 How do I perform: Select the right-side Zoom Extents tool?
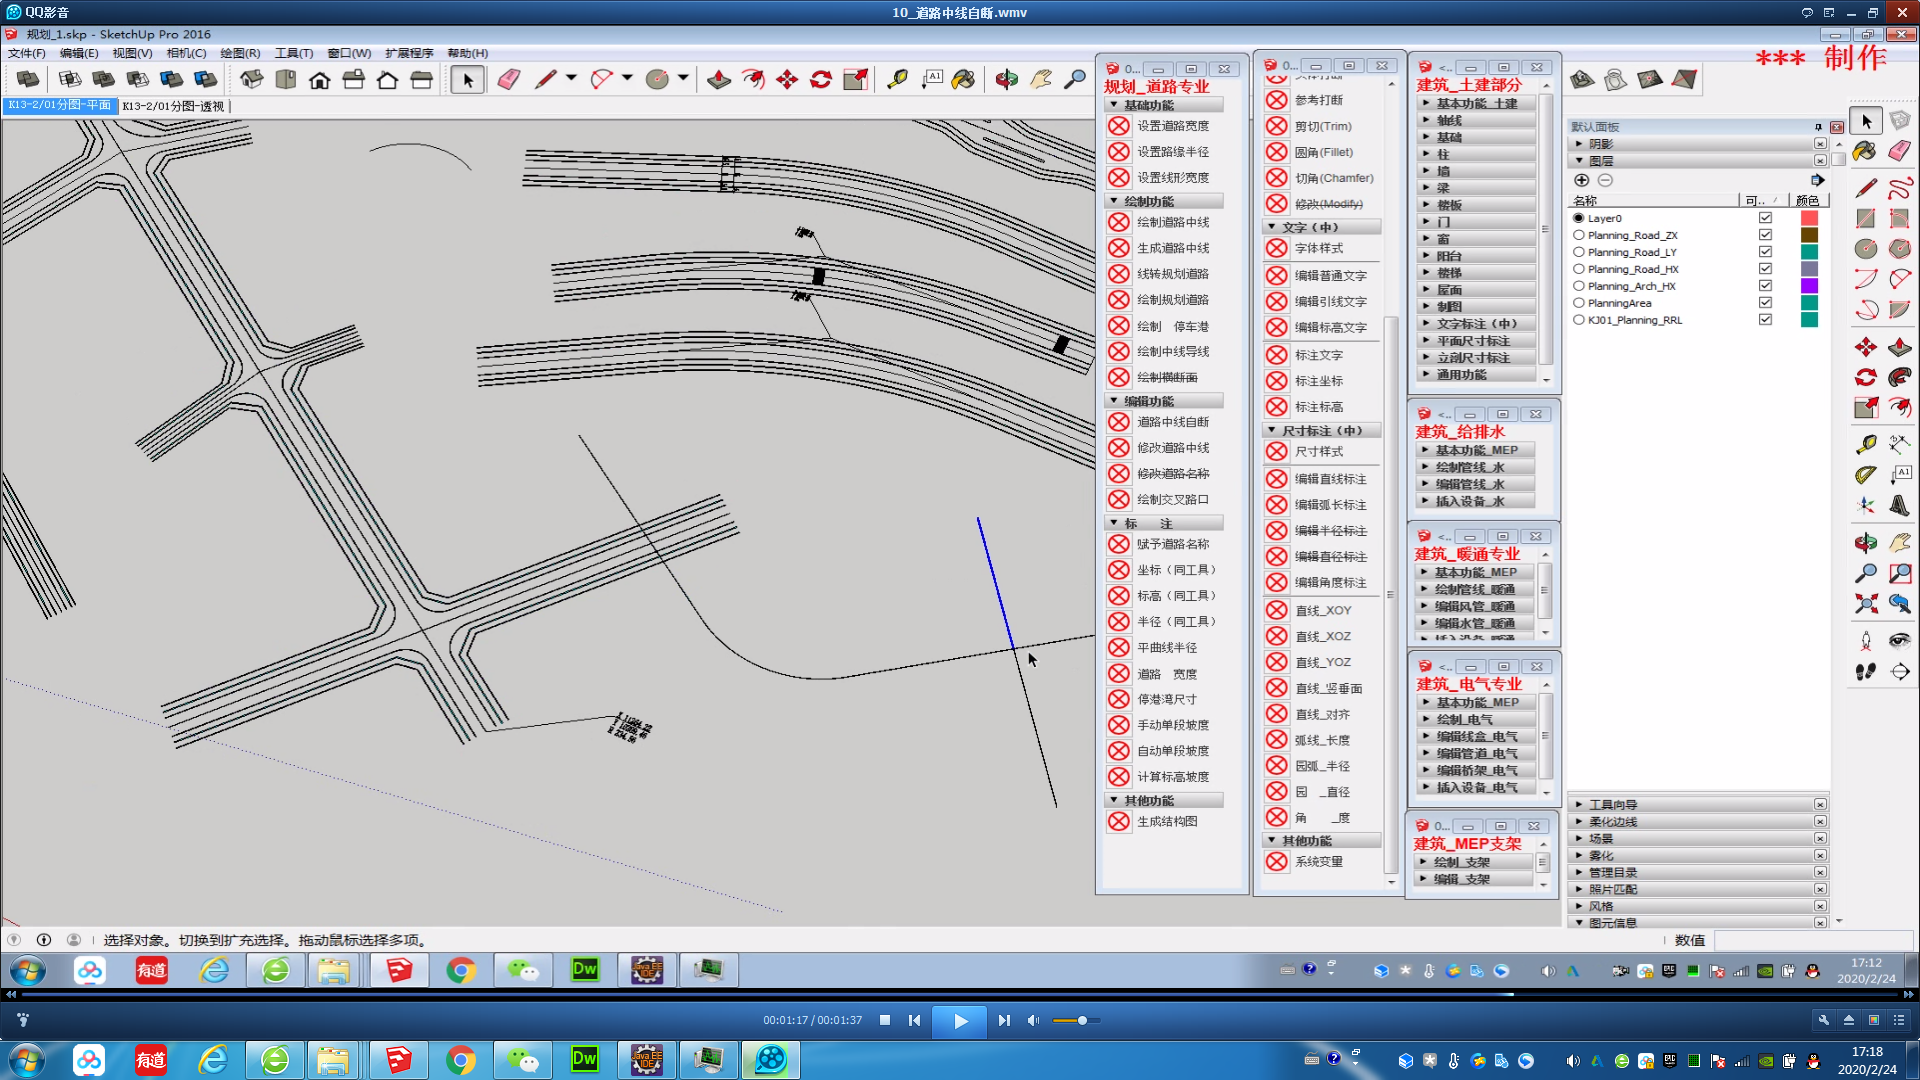pos(1866,603)
